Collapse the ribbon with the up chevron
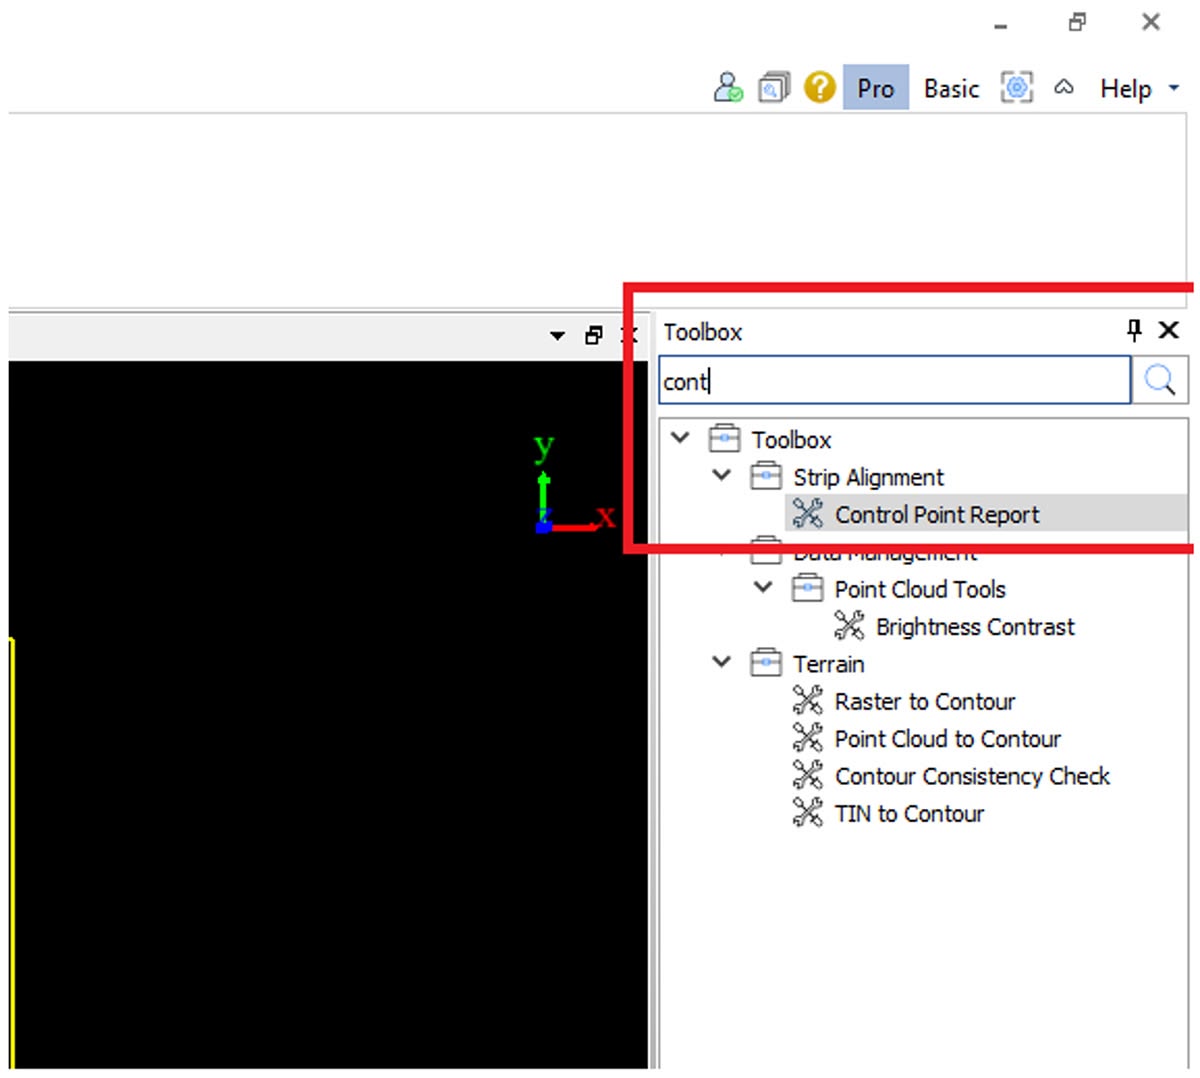 [1064, 88]
